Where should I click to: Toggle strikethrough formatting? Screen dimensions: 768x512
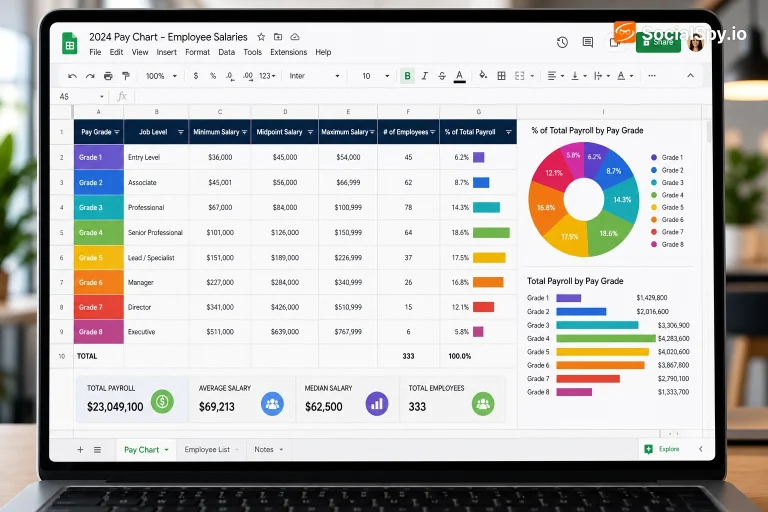(442, 76)
